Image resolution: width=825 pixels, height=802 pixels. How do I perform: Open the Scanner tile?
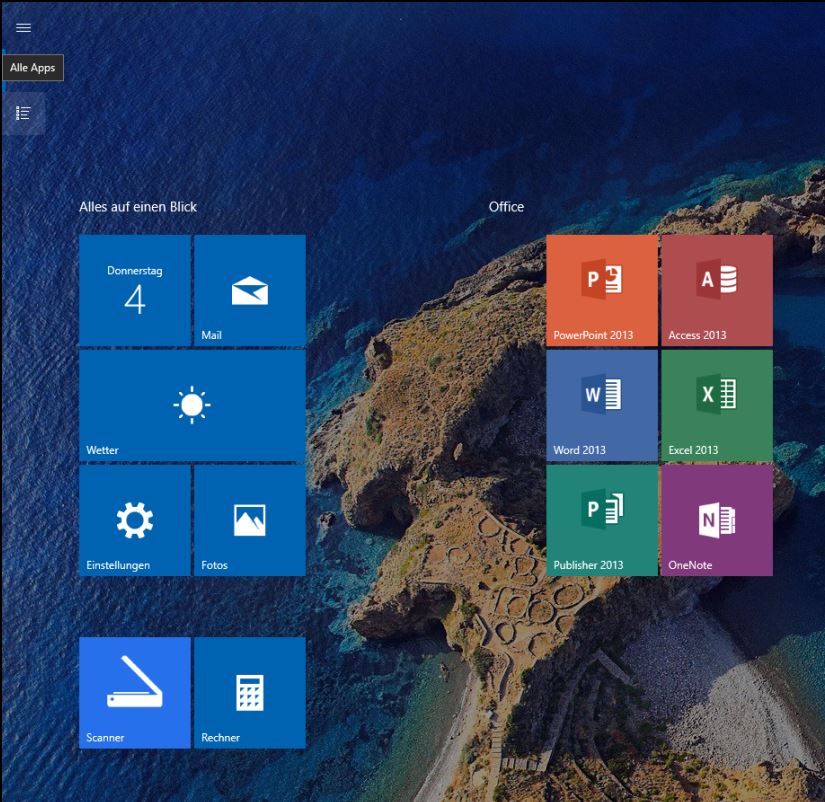(x=135, y=693)
